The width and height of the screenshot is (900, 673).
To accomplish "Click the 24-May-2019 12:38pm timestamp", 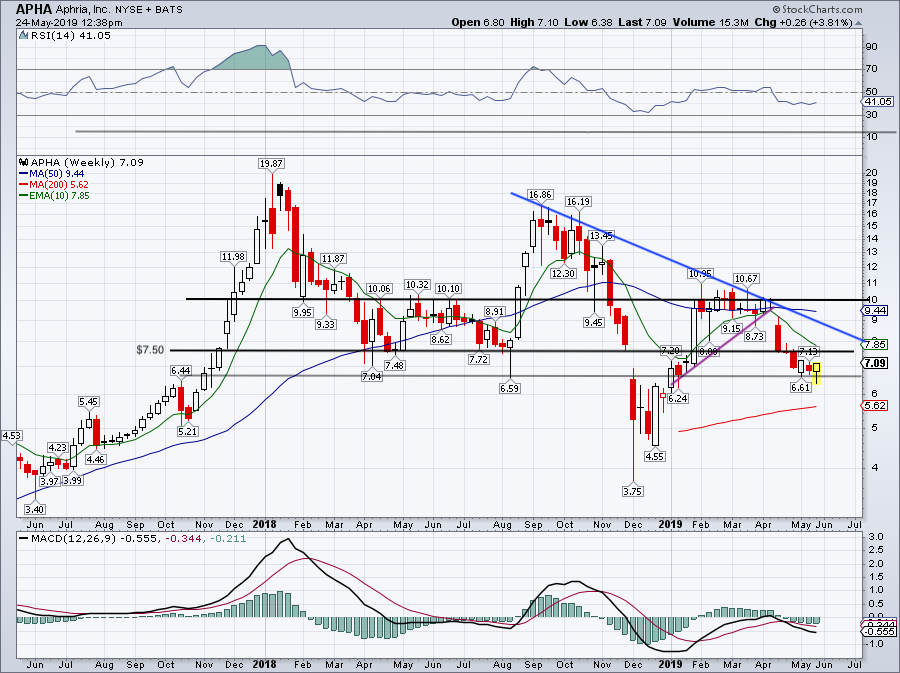I will coord(69,23).
